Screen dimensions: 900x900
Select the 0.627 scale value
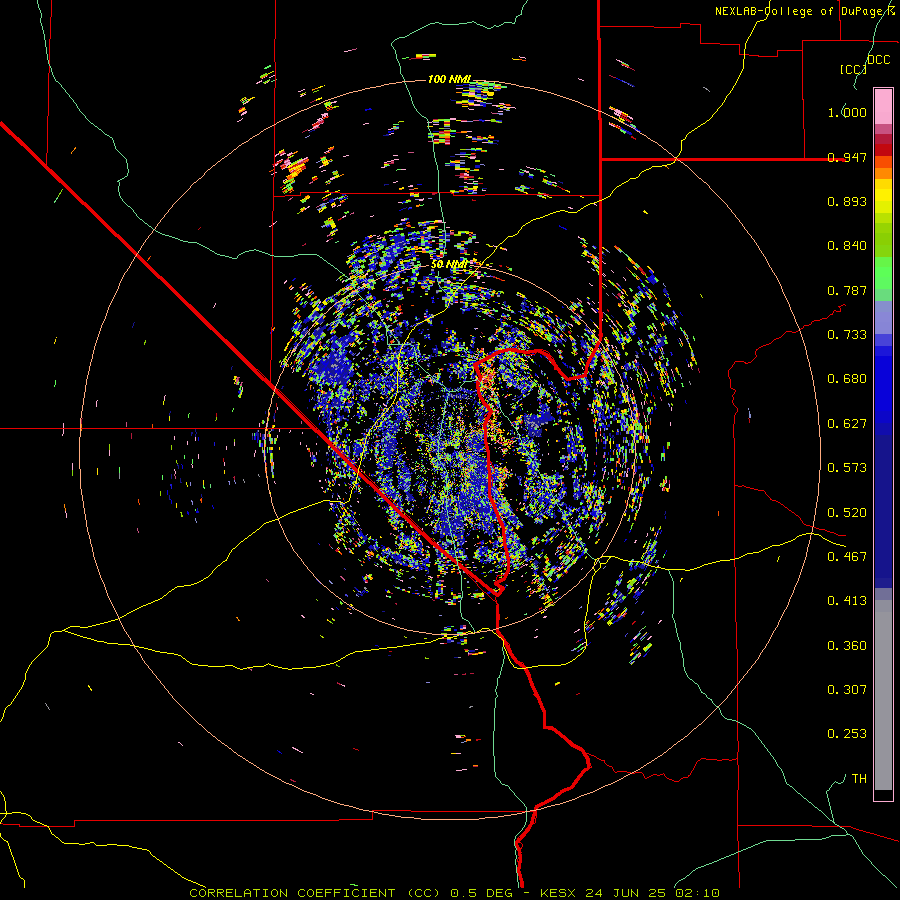[x=847, y=424]
